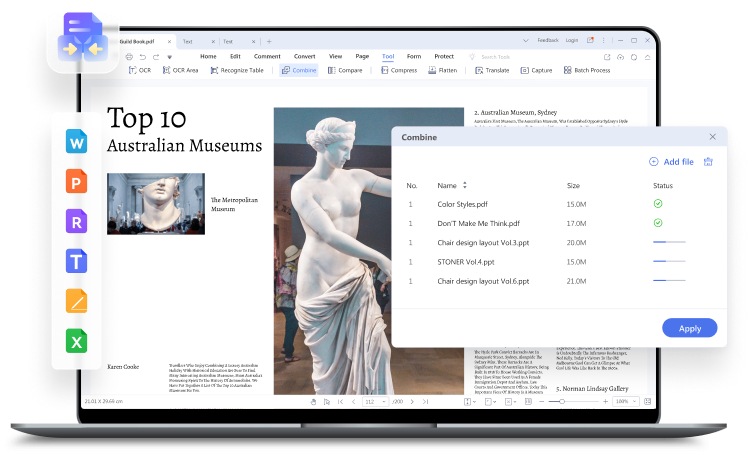Open the View menu
Screen dimensions: 752x456
click(x=335, y=57)
